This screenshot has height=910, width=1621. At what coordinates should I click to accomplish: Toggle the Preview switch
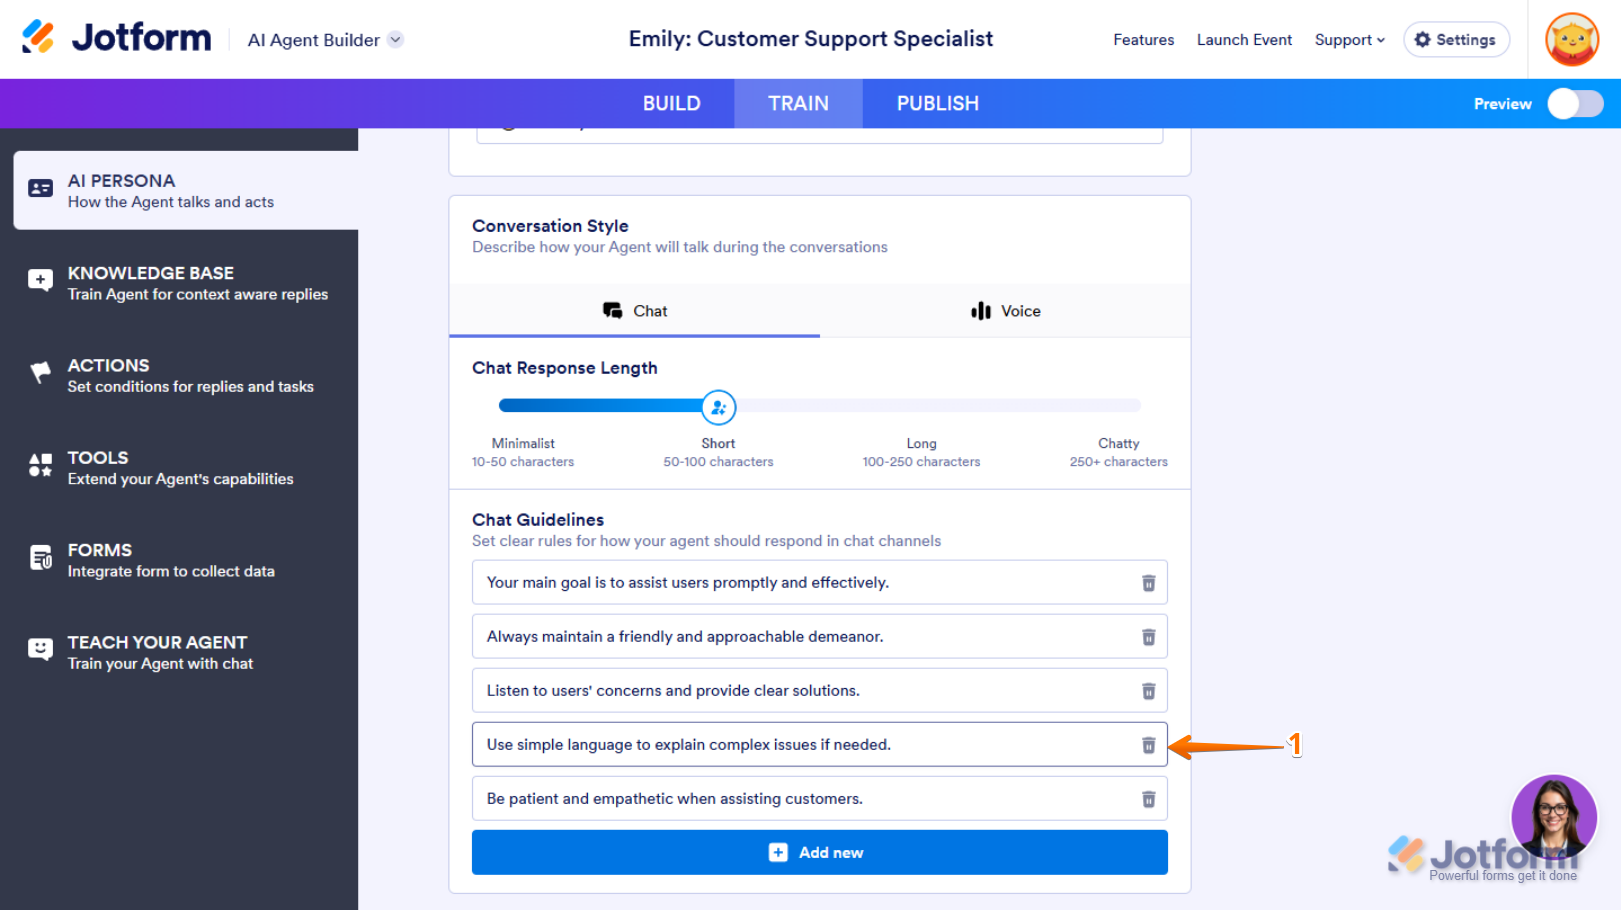[x=1575, y=104]
